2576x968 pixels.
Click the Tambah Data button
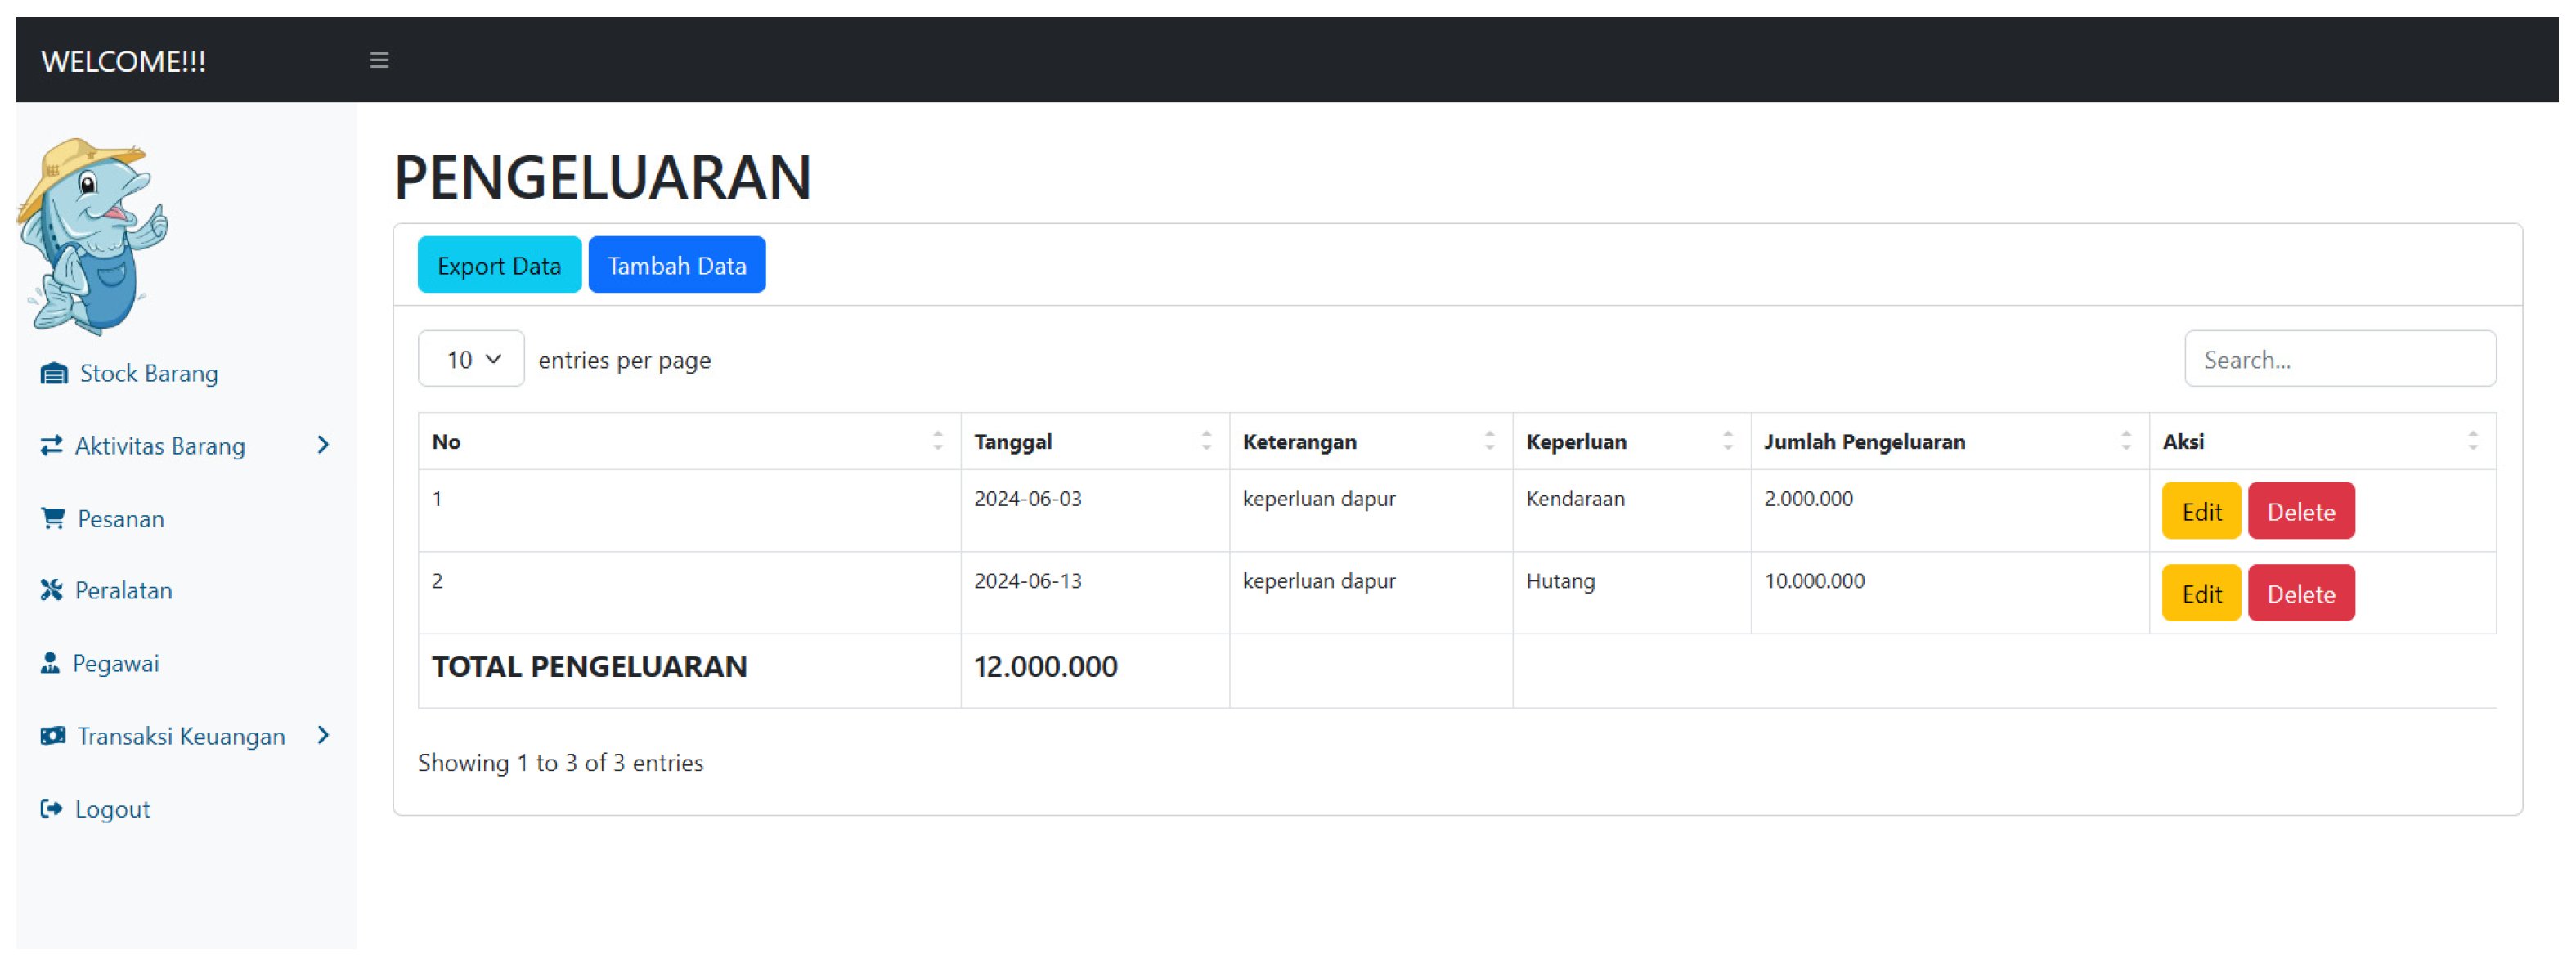(x=676, y=265)
